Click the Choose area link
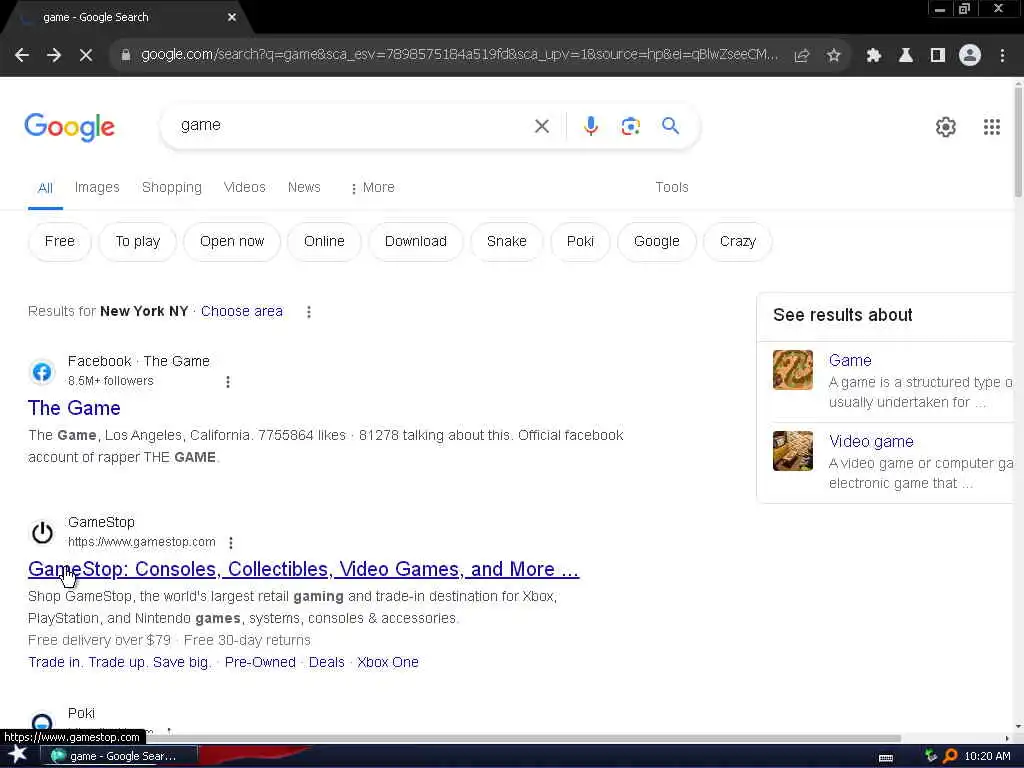This screenshot has width=1024, height=768. 242,312
